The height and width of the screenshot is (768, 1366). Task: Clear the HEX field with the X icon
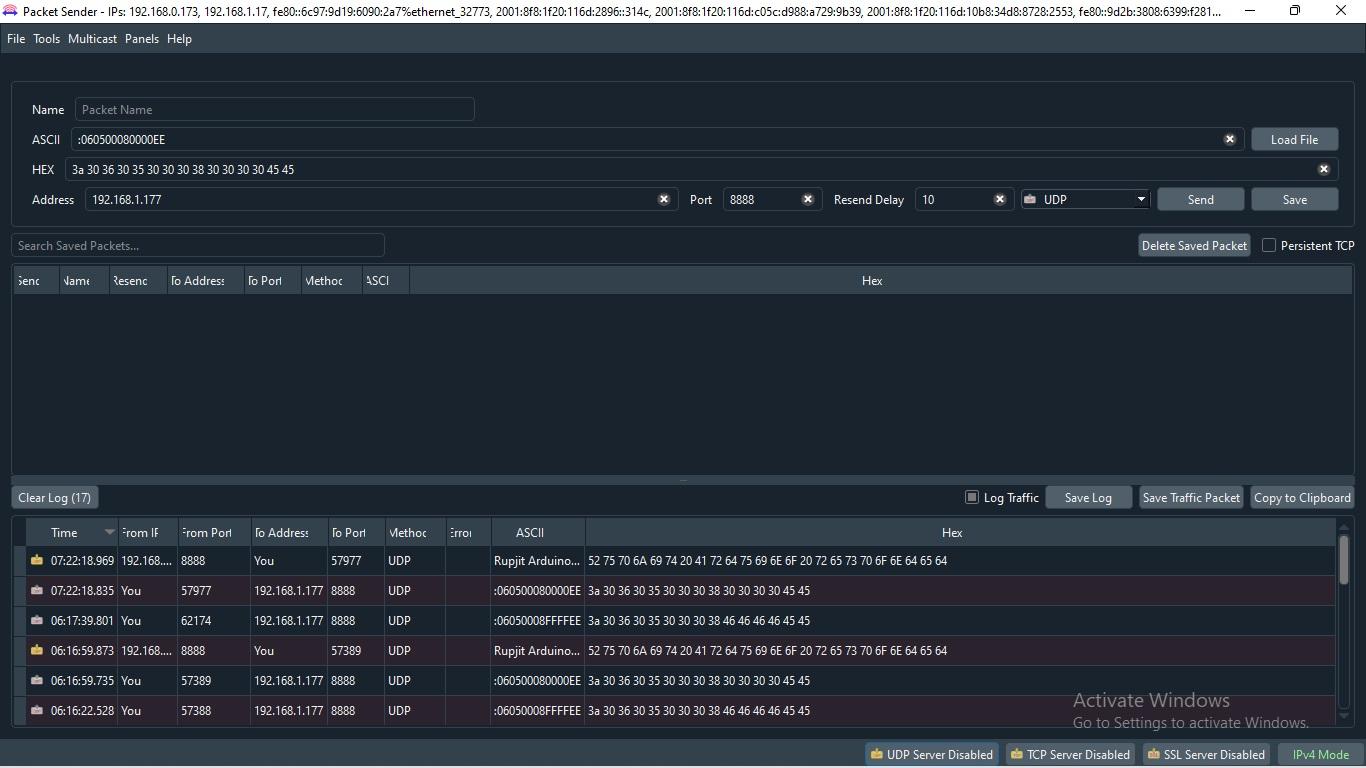click(1323, 169)
